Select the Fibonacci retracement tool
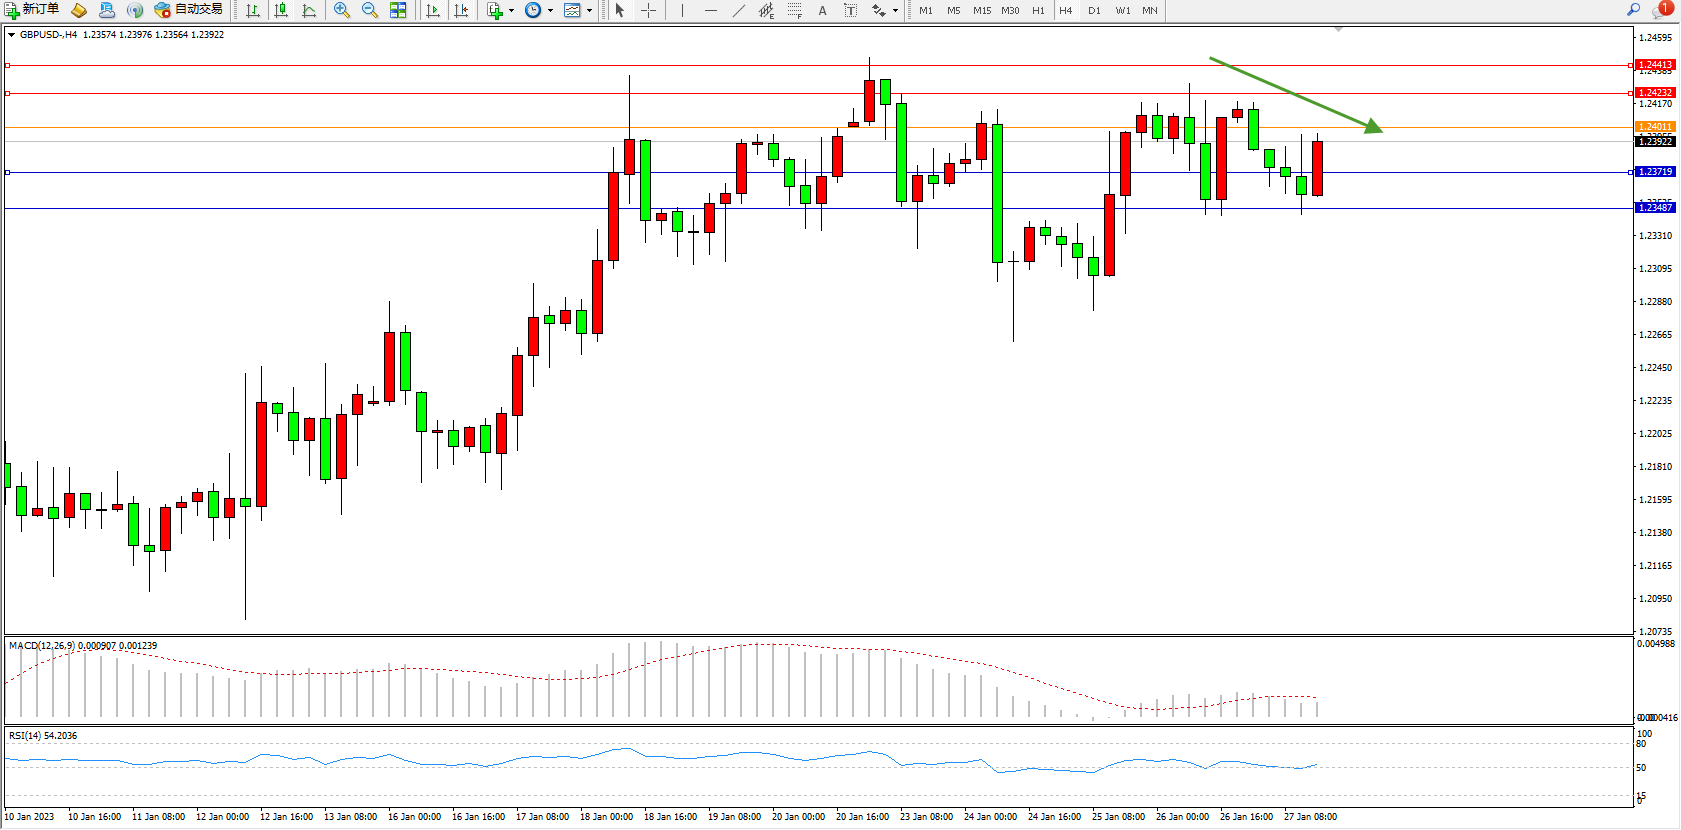The width and height of the screenshot is (1681, 830). coord(794,10)
